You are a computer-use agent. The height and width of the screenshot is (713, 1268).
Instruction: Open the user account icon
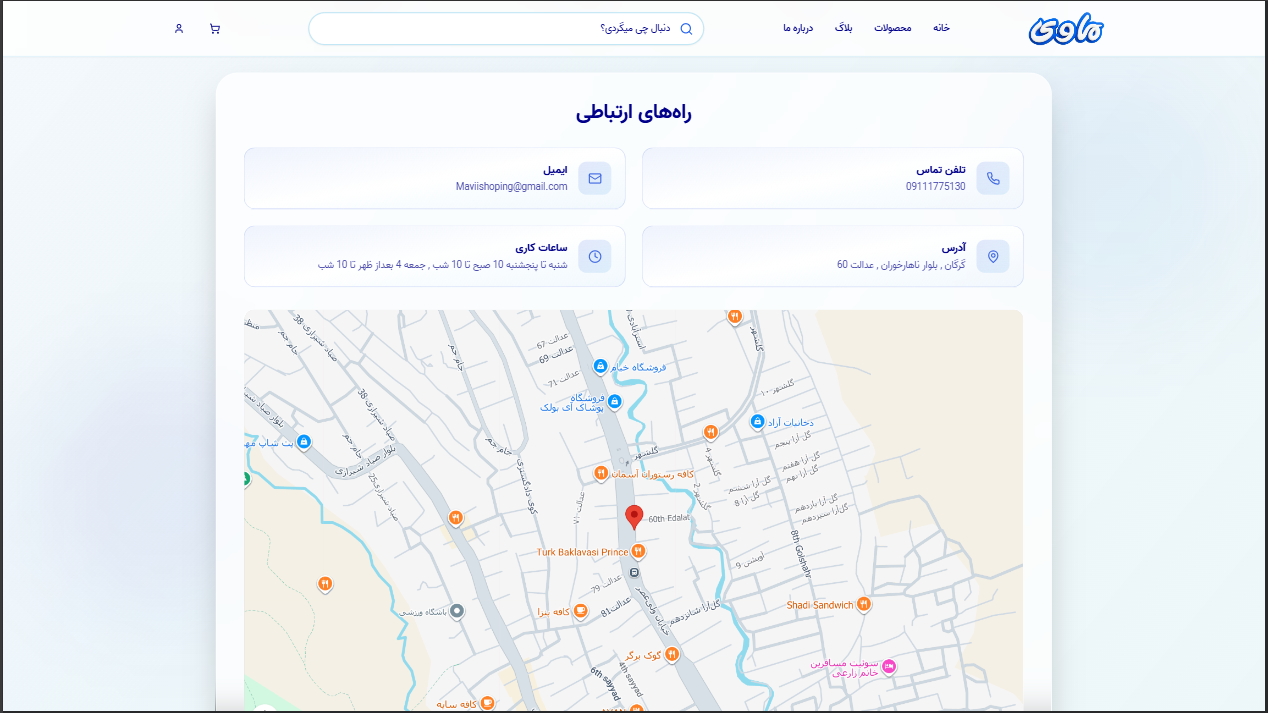click(x=179, y=29)
